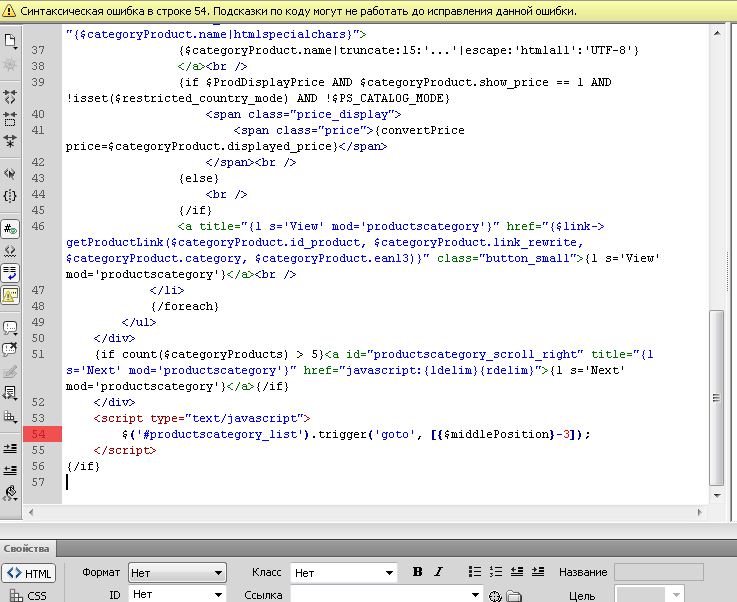Open the Ссылка dropdown arrow
Screen dimensions: 737x602
click(x=475, y=595)
